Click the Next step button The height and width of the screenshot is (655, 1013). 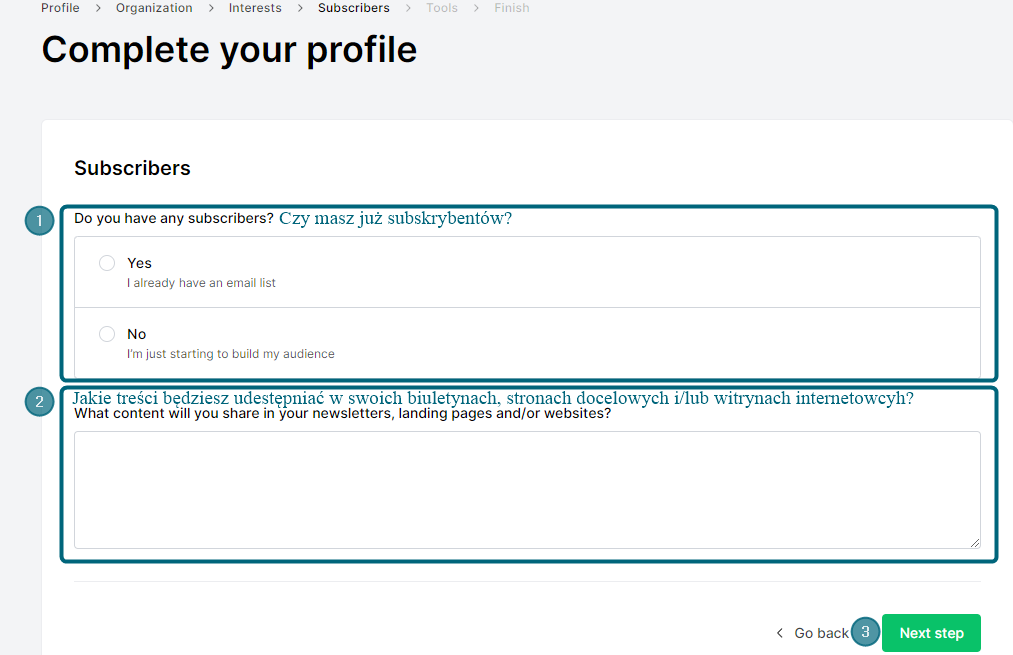tap(931, 633)
